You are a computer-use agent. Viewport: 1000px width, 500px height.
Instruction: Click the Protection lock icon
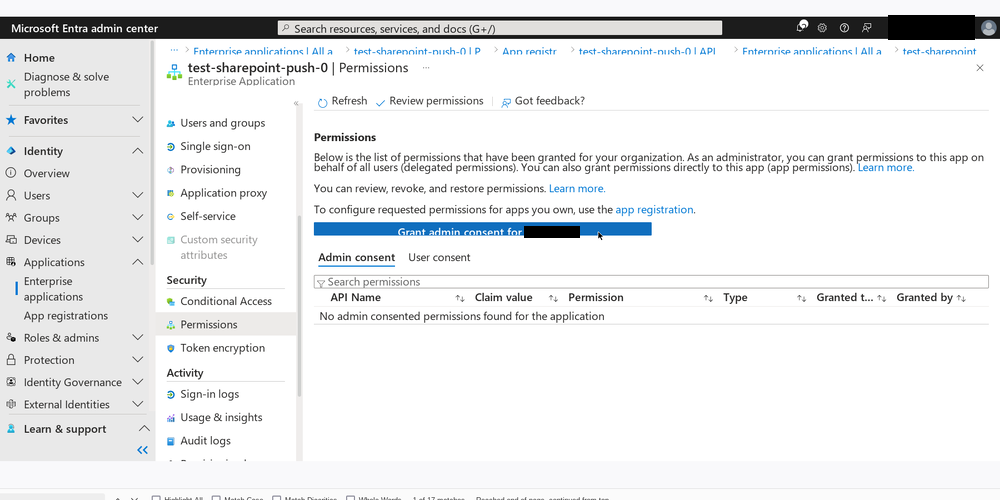(11, 360)
